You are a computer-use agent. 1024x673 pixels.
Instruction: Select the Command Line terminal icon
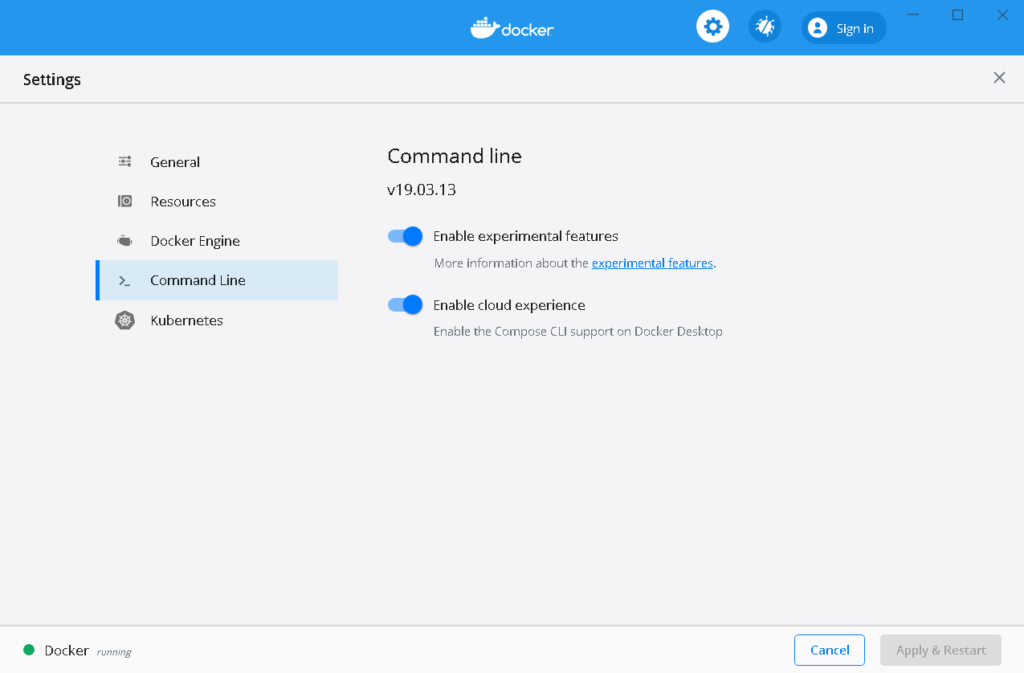(124, 280)
